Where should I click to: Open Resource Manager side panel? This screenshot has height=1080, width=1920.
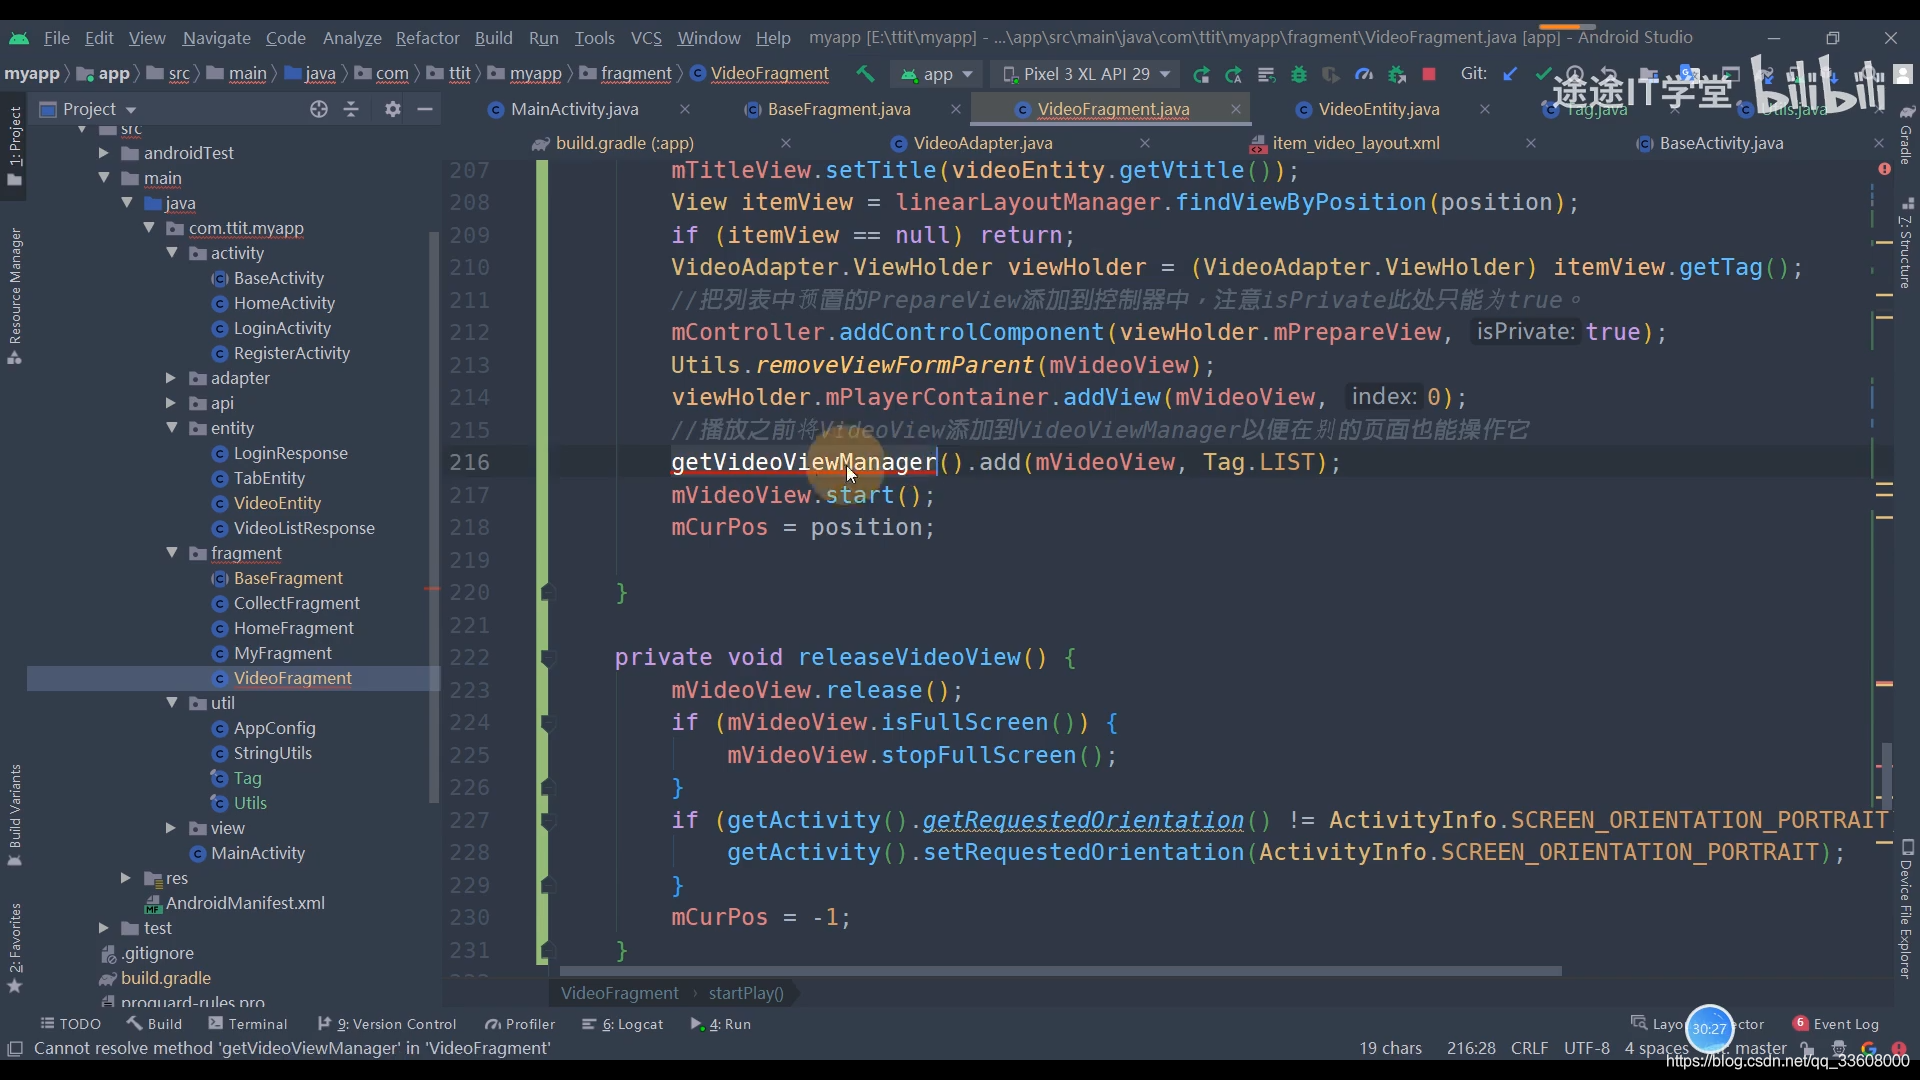14,297
